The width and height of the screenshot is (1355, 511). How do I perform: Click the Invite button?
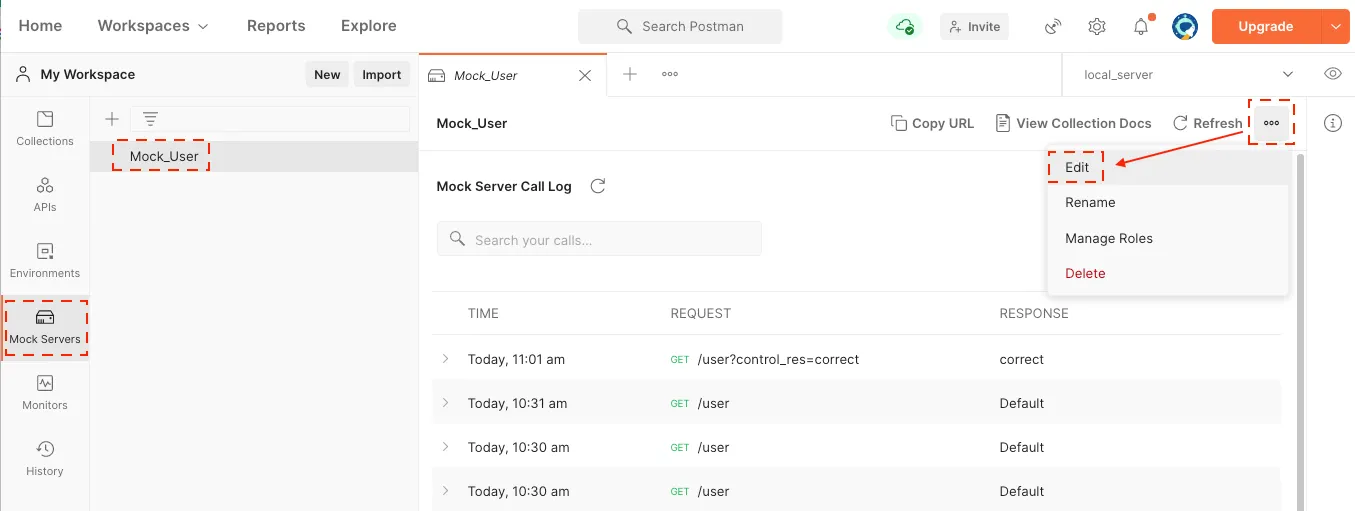coord(974,27)
